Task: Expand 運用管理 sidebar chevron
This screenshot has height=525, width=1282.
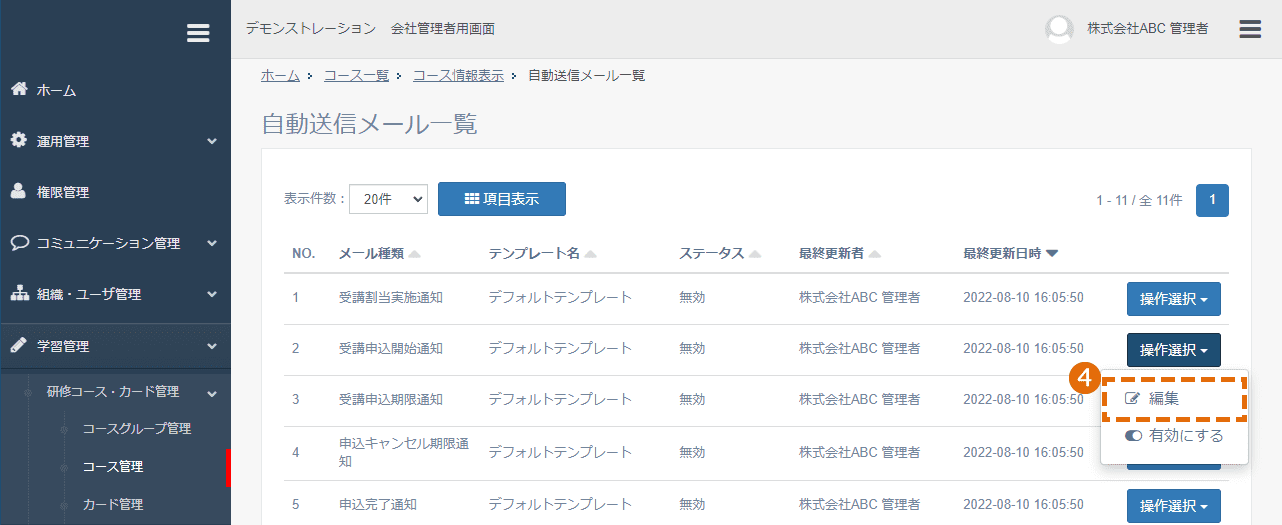Action: (212, 142)
